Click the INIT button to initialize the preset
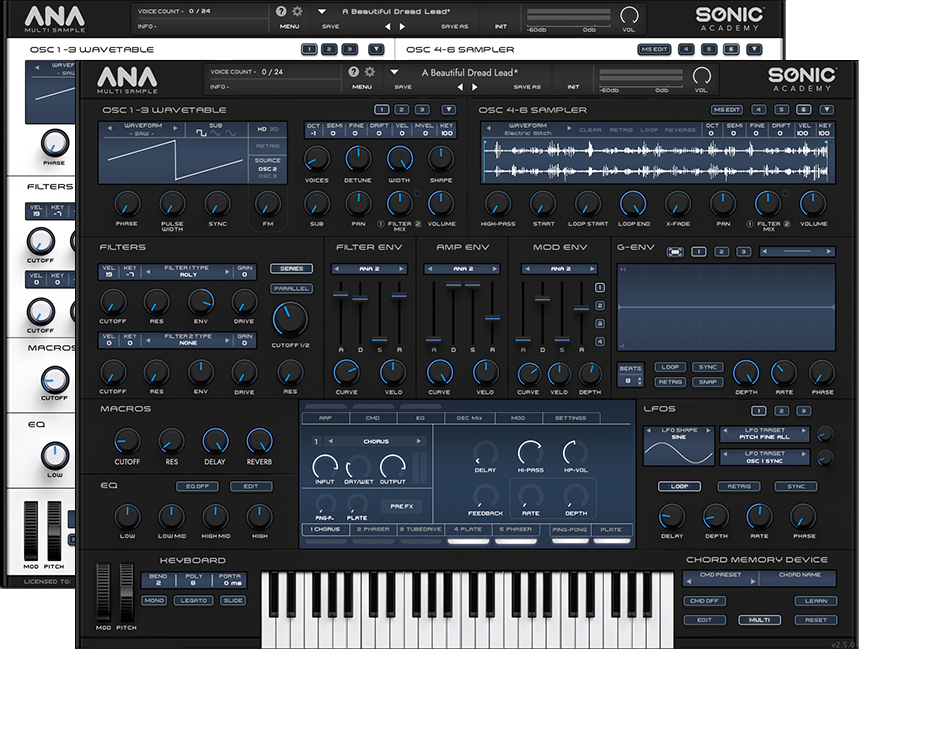The width and height of the screenshot is (934, 736). 575,87
